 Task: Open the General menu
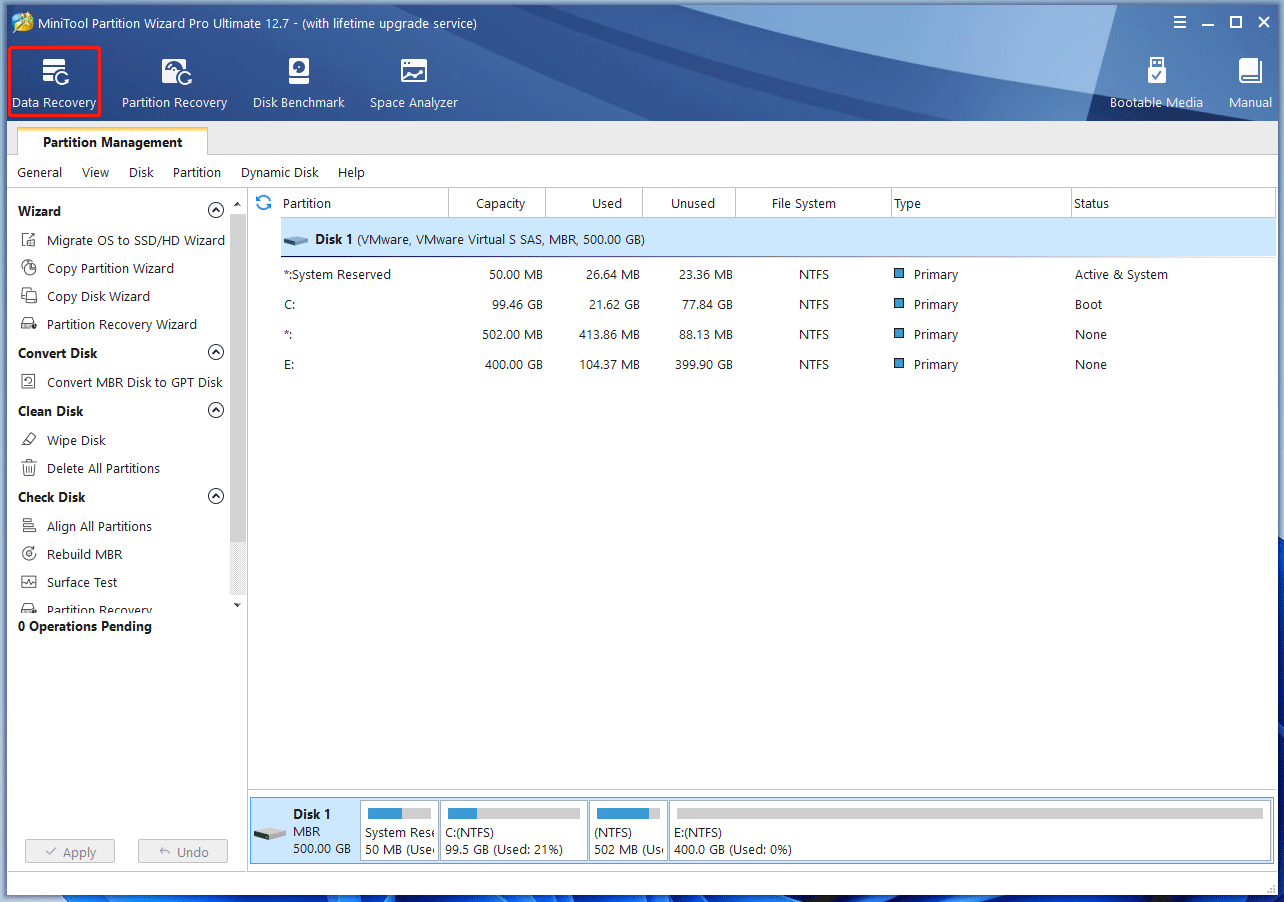40,172
